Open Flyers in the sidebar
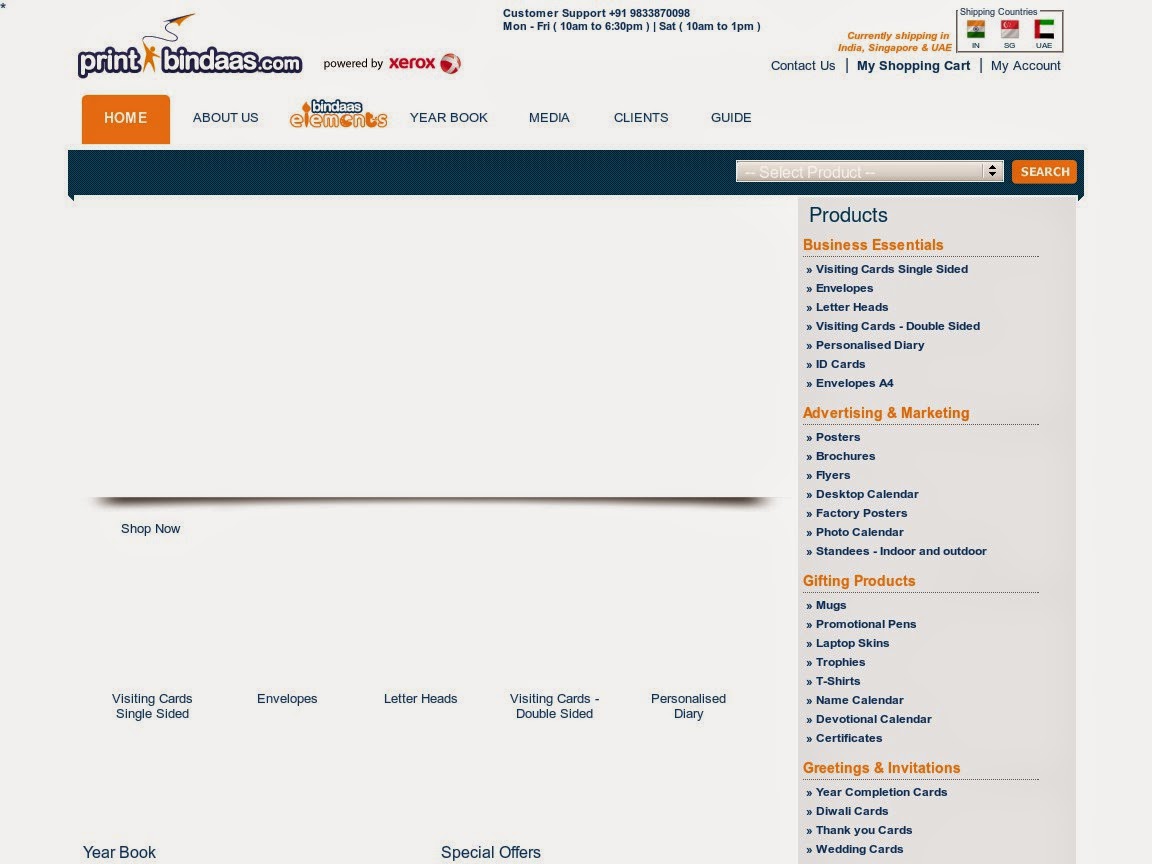The image size is (1152, 864). coord(832,475)
